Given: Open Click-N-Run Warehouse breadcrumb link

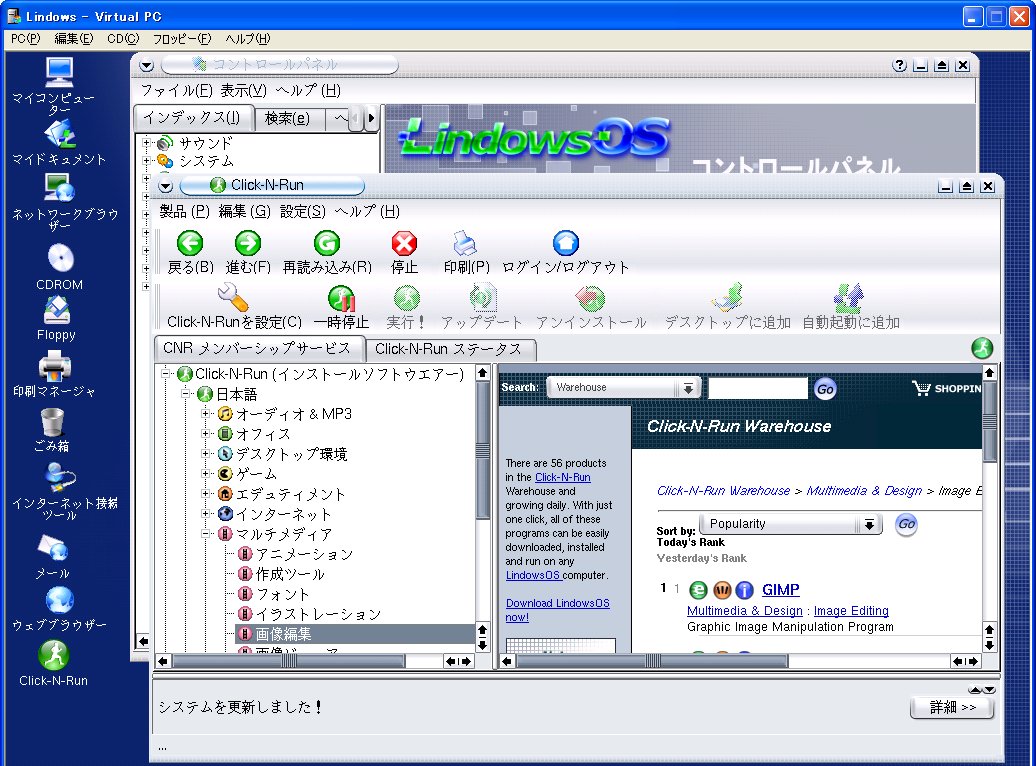Looking at the screenshot, I should click(x=723, y=490).
